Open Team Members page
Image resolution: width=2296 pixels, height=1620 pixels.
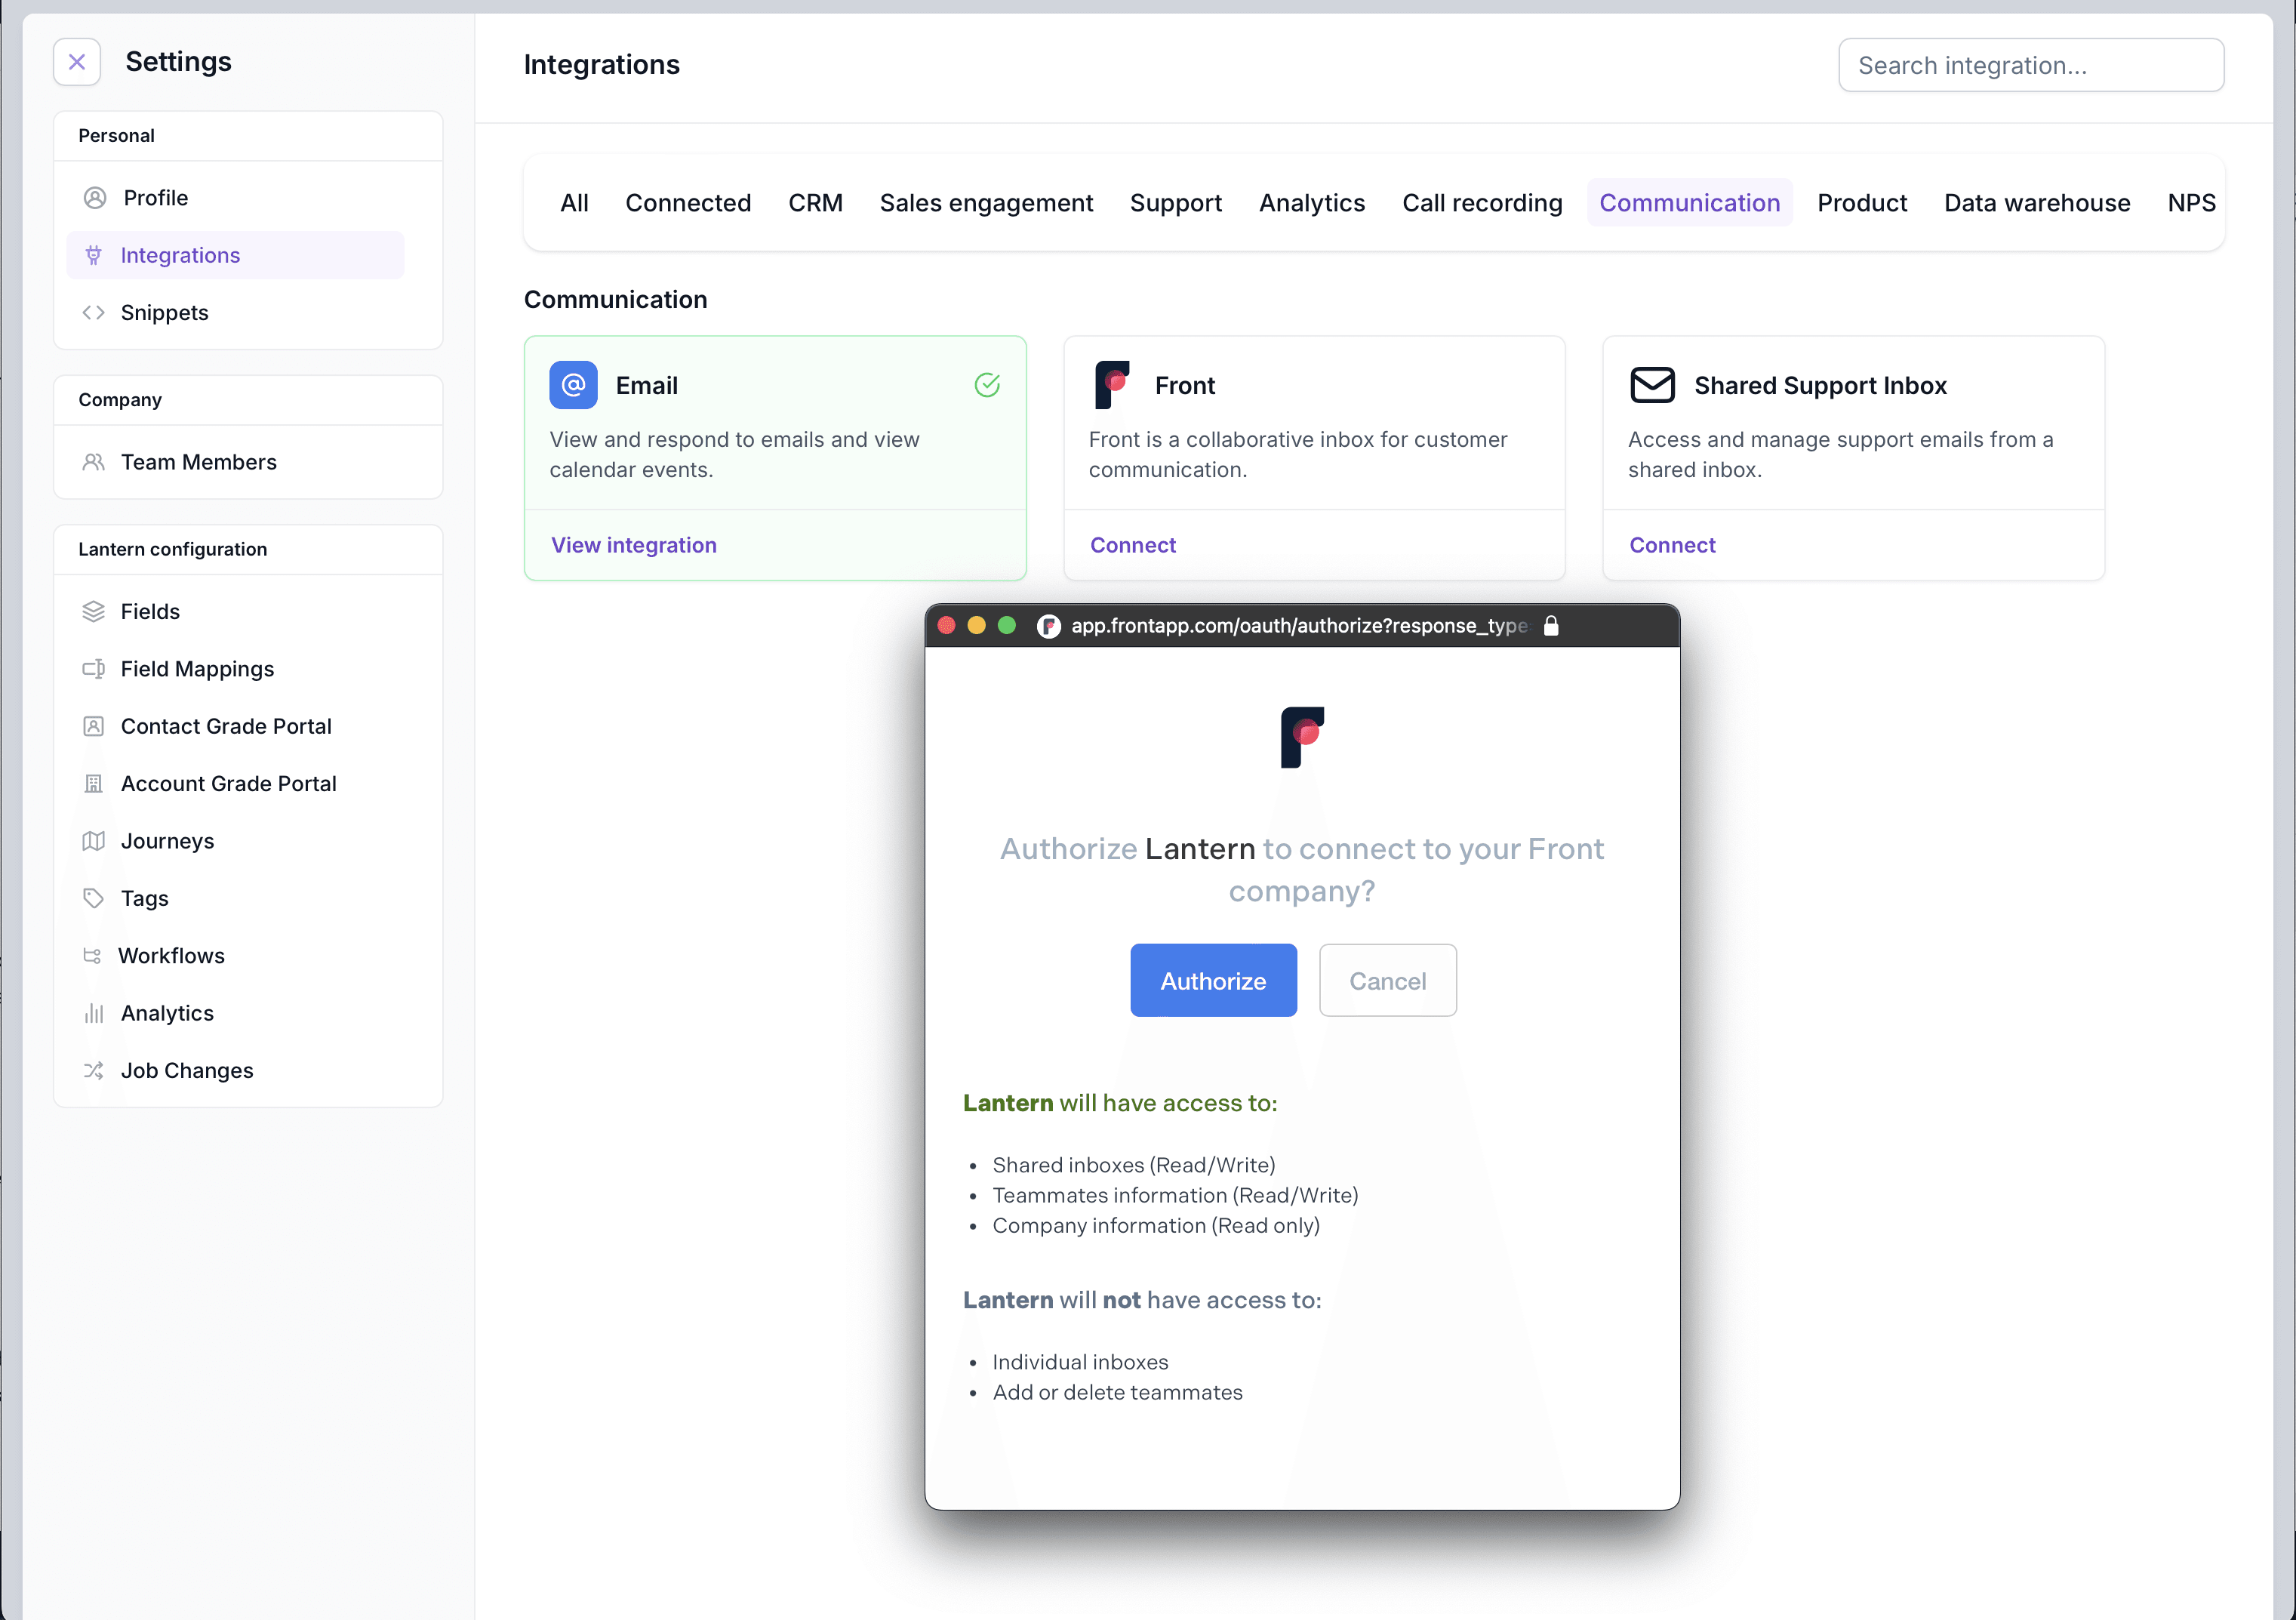click(236, 462)
